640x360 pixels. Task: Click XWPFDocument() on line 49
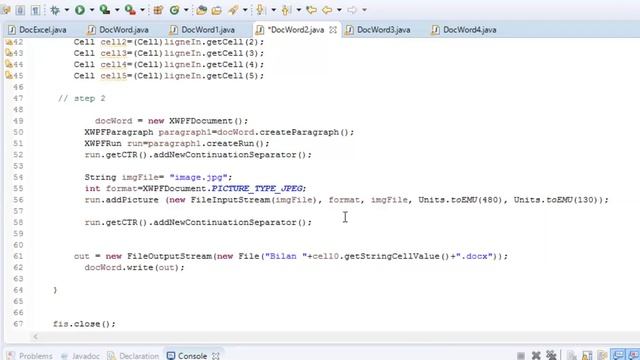coord(206,121)
